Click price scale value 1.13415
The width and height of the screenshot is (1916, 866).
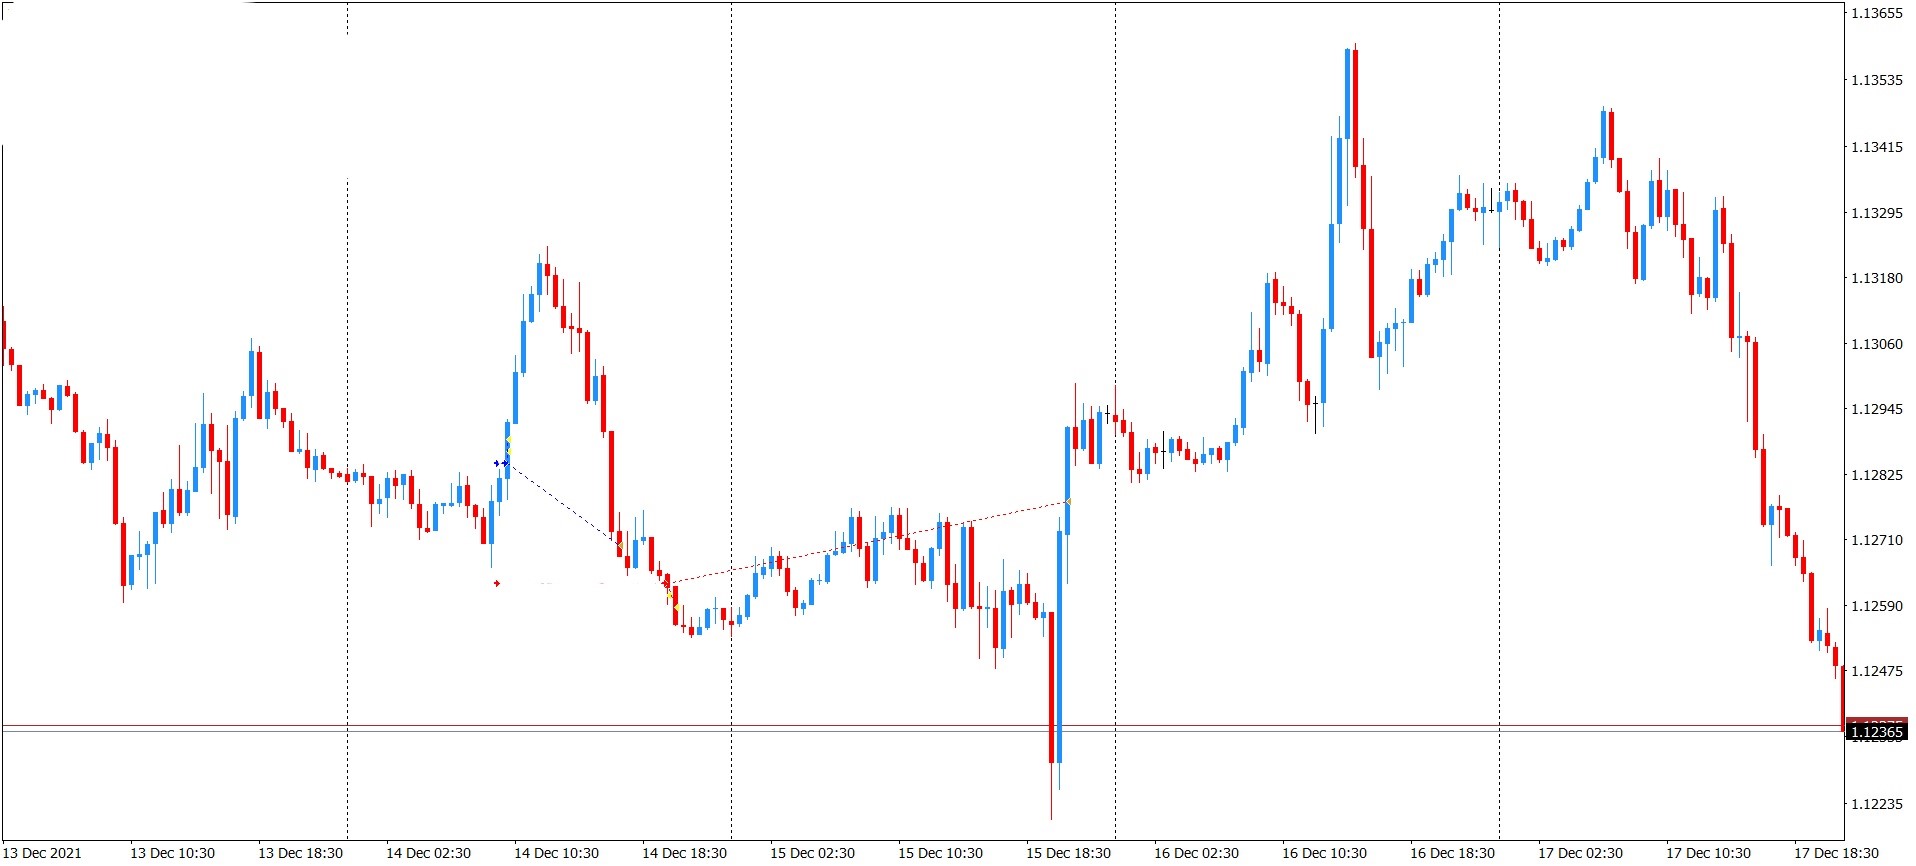pos(1876,147)
